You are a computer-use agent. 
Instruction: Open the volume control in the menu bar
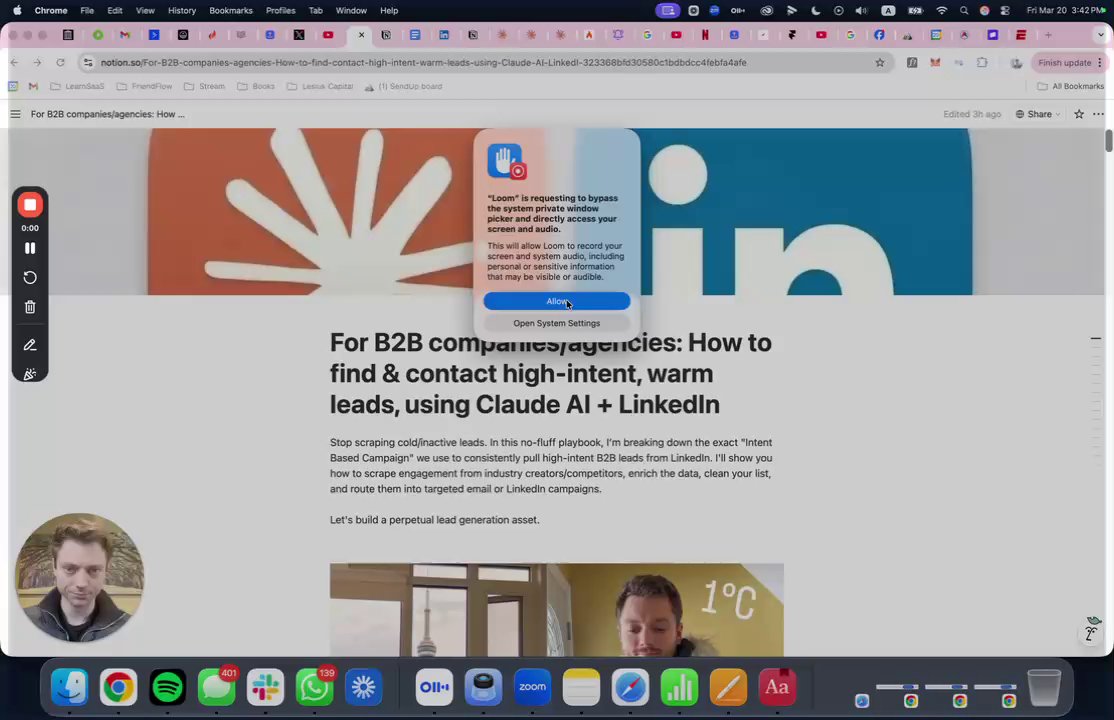[x=861, y=11]
